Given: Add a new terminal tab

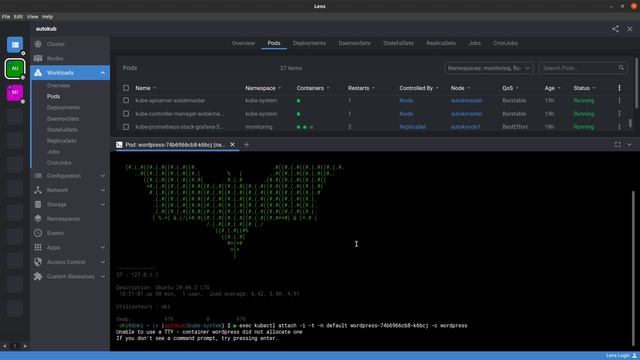Looking at the screenshot, I should (x=246, y=144).
